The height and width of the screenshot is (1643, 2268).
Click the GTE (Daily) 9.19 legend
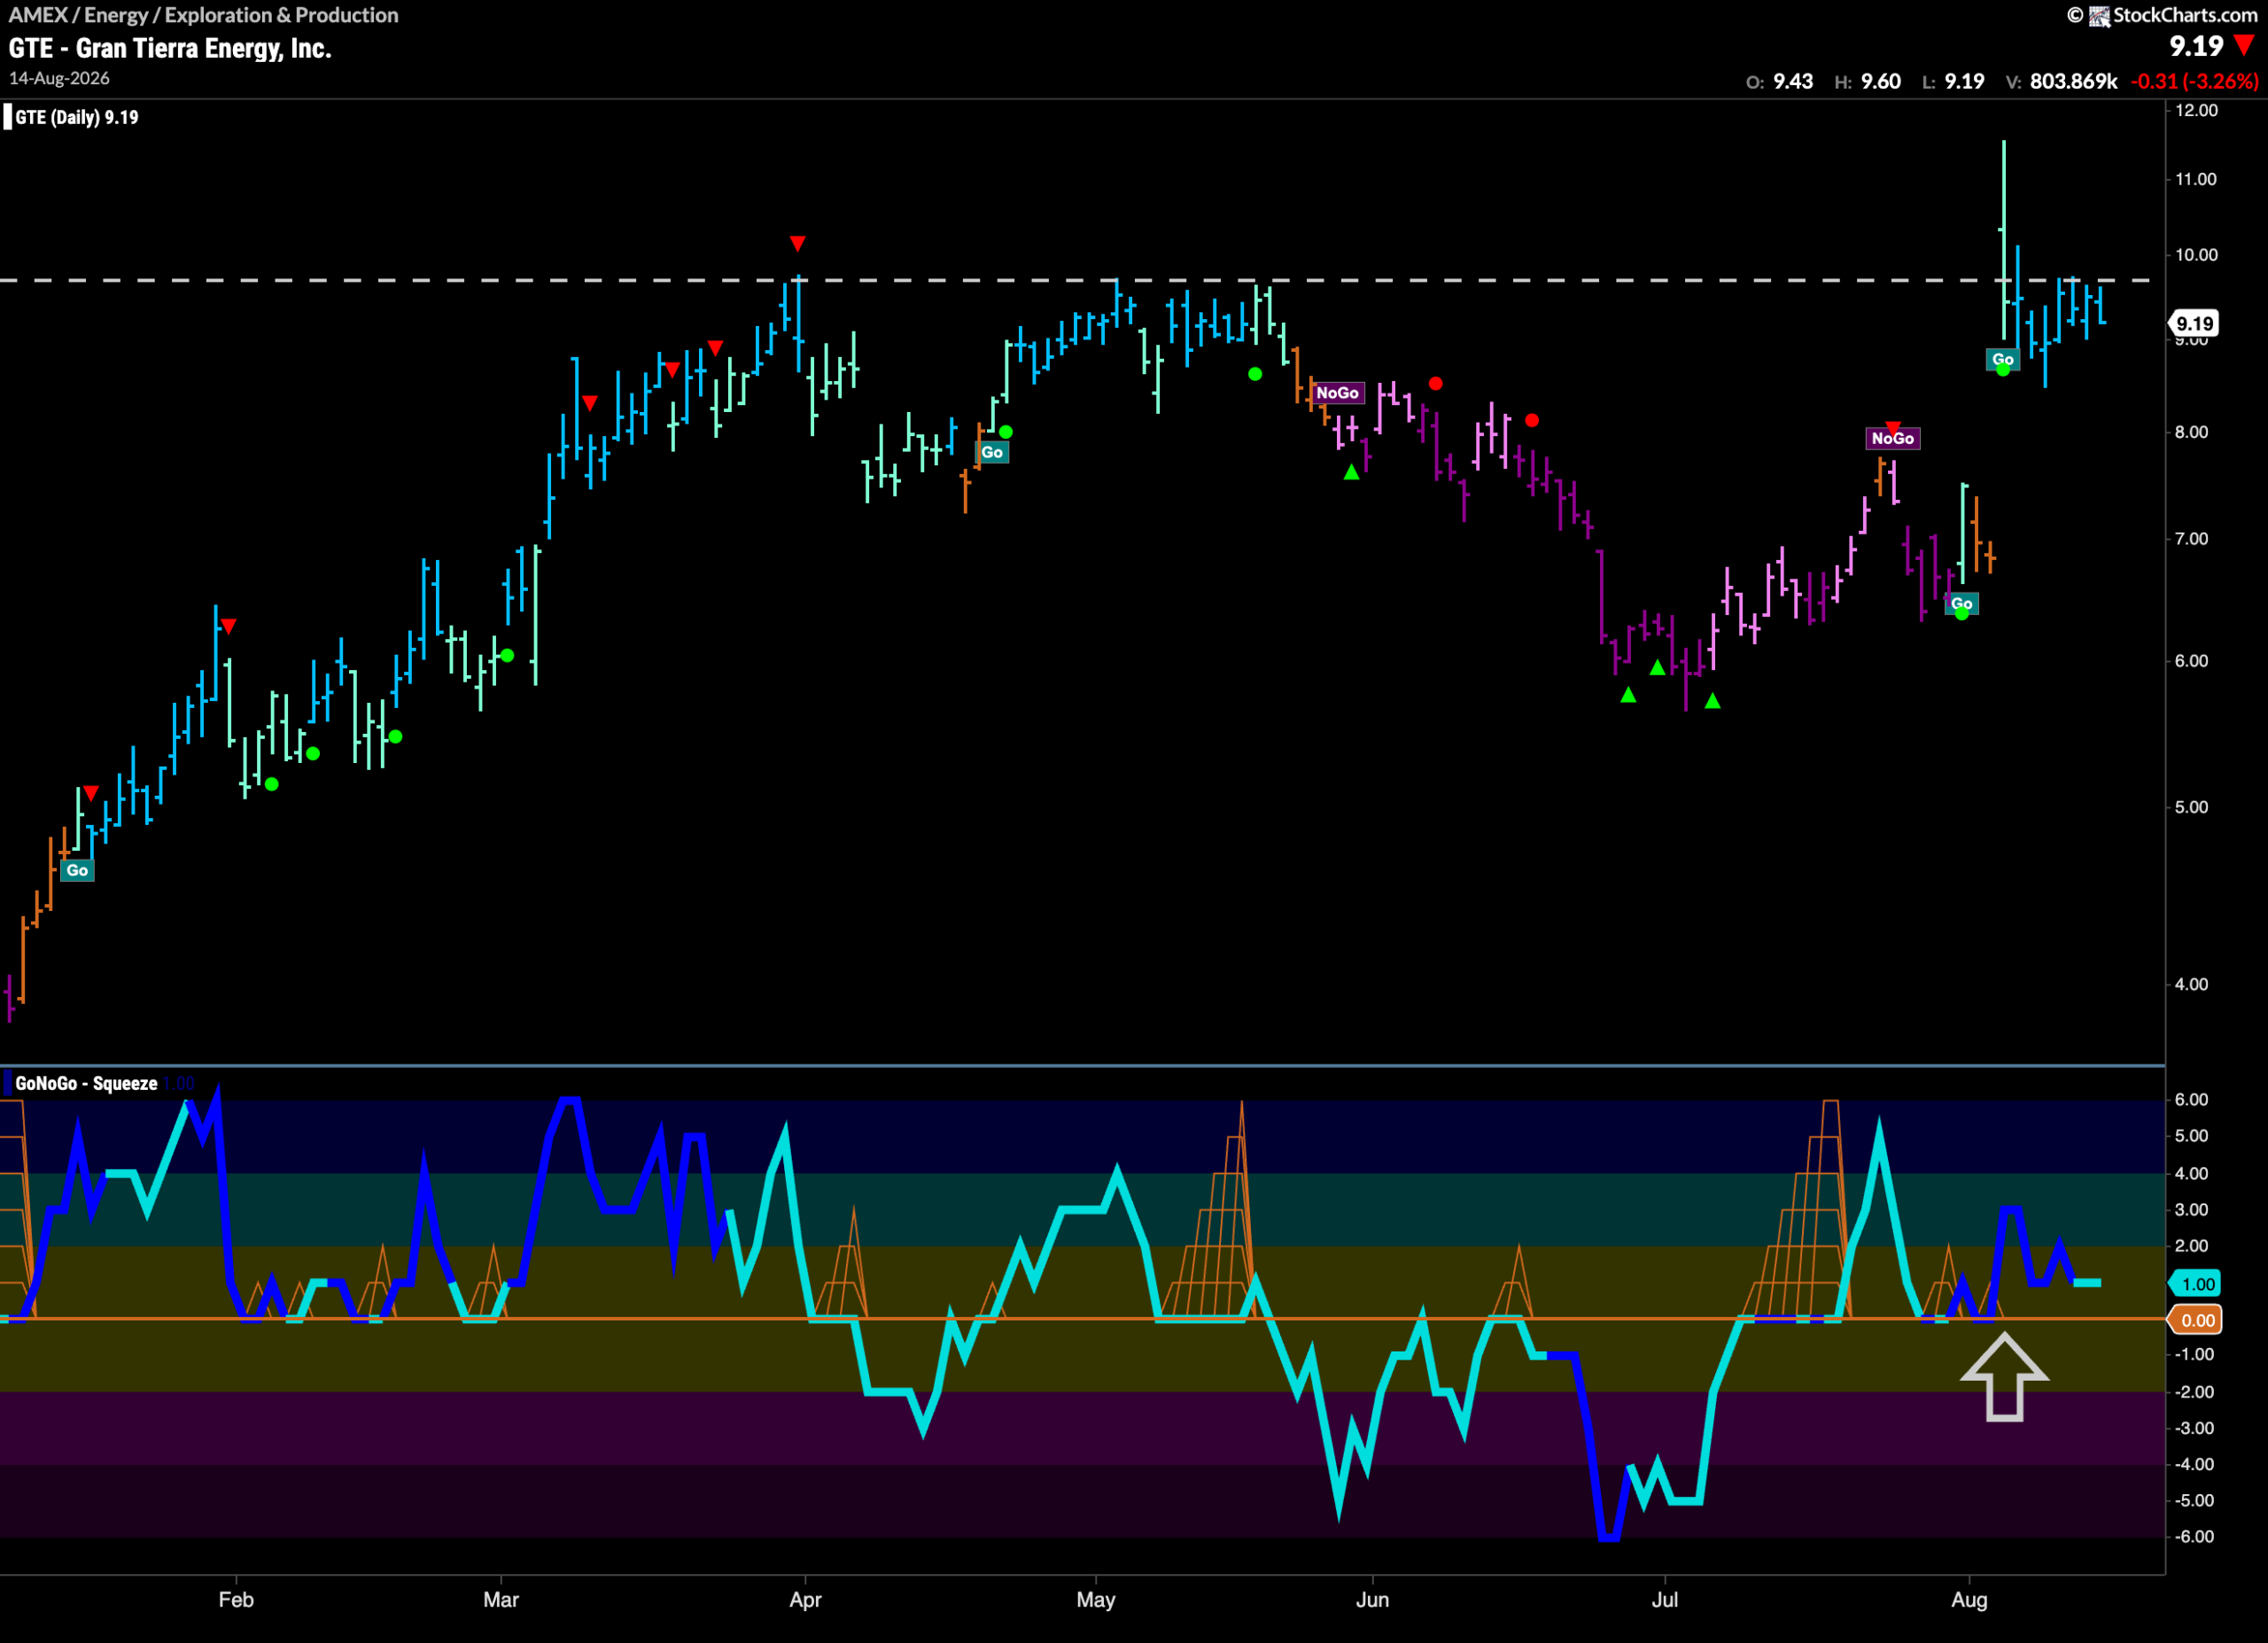click(x=76, y=117)
